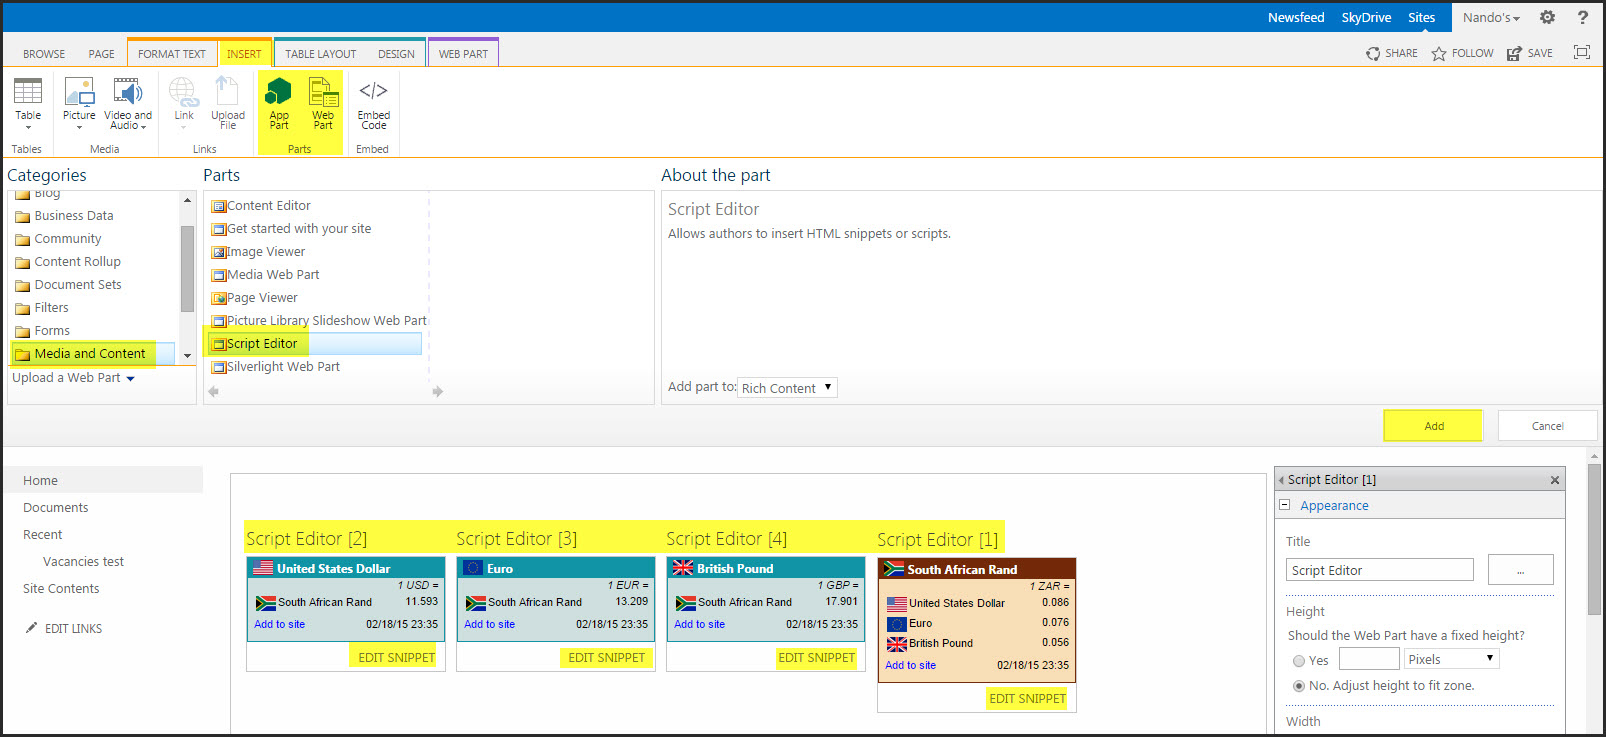Screen dimensions: 1606x737
Task: Open the Add part to dropdown
Action: click(787, 388)
